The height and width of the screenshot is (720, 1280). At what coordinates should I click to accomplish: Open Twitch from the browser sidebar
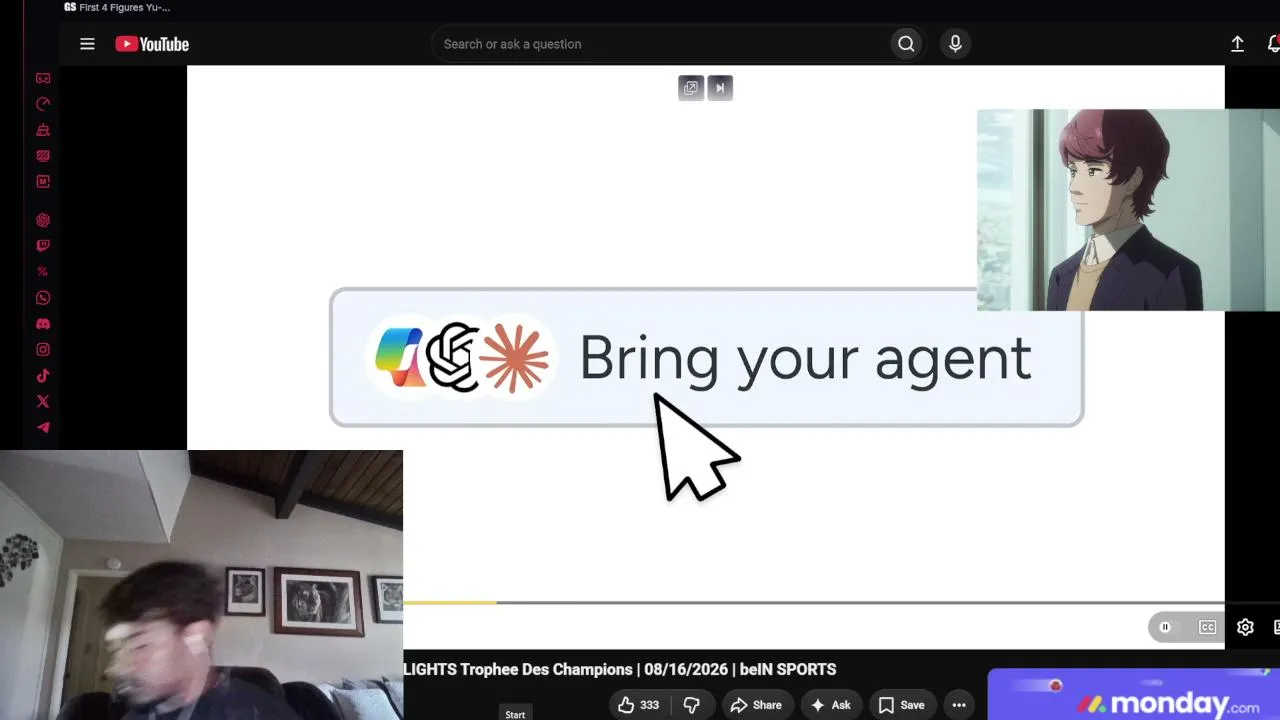tap(43, 246)
